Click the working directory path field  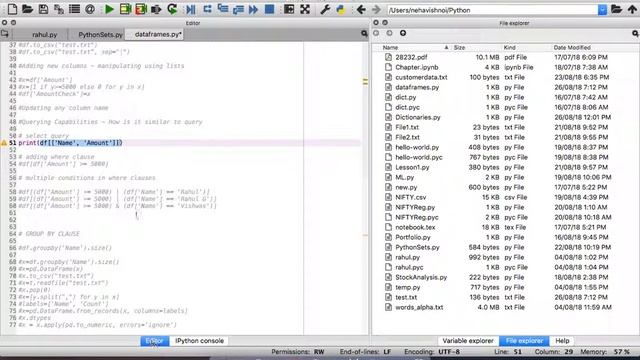tap(492, 10)
